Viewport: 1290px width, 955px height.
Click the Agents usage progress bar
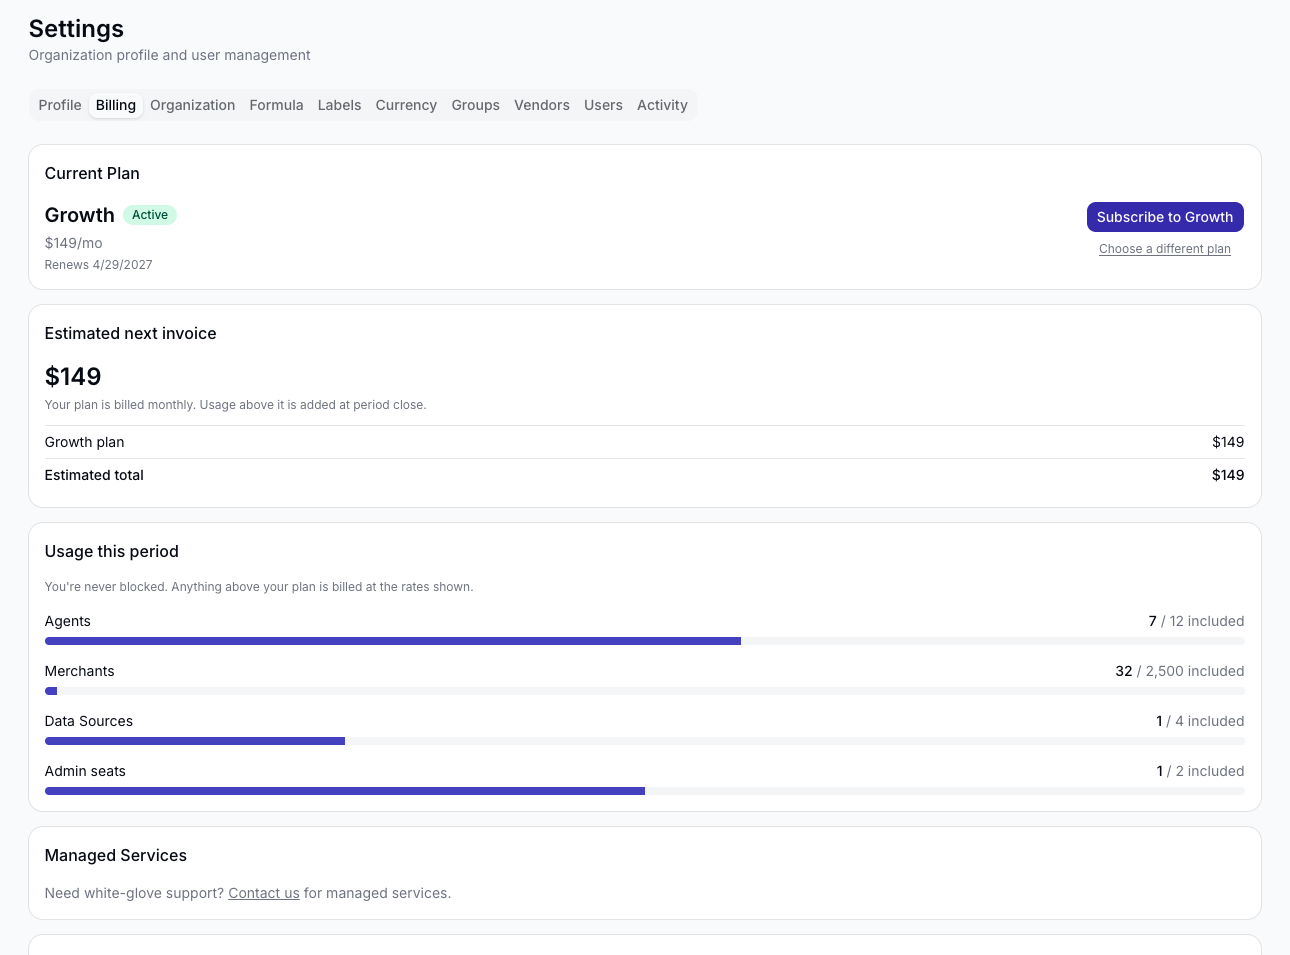(x=645, y=641)
